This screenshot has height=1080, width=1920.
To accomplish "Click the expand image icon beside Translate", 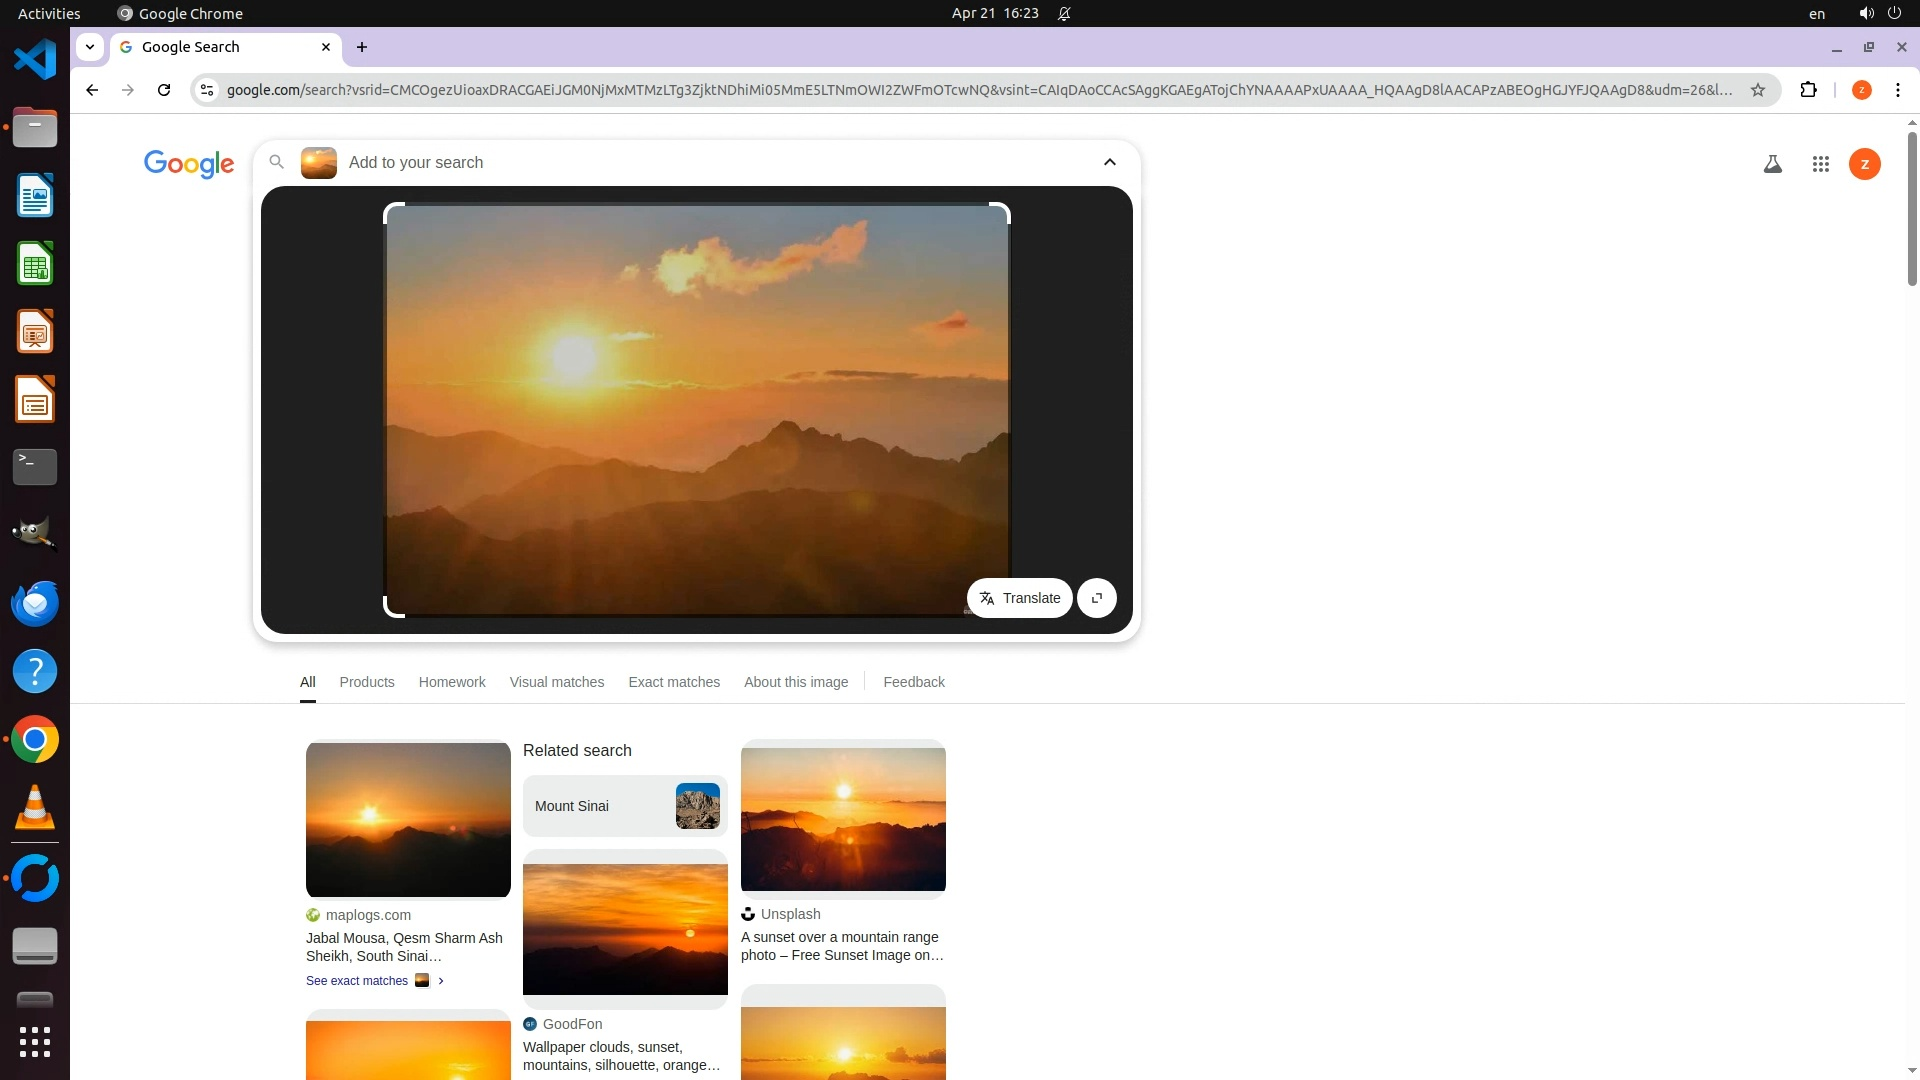I will [x=1097, y=598].
